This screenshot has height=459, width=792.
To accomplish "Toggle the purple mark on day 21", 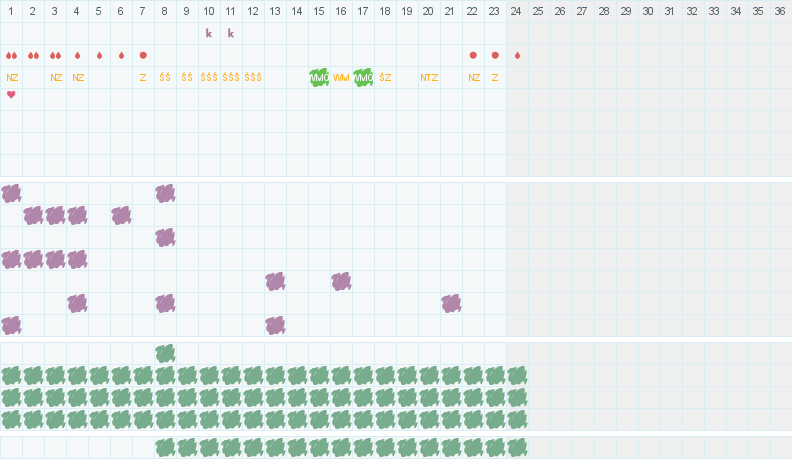I will click(451, 303).
